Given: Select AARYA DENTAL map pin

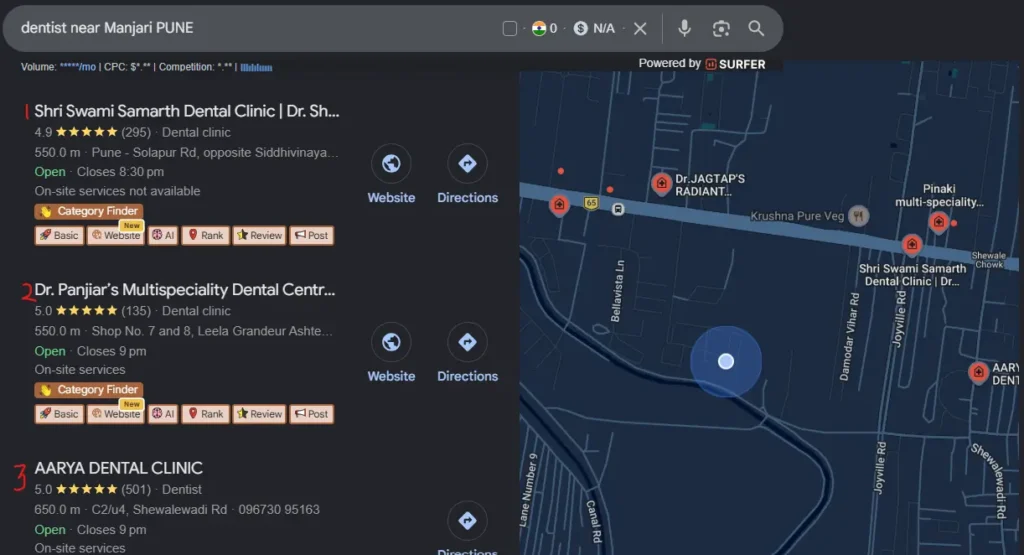Looking at the screenshot, I should (978, 373).
